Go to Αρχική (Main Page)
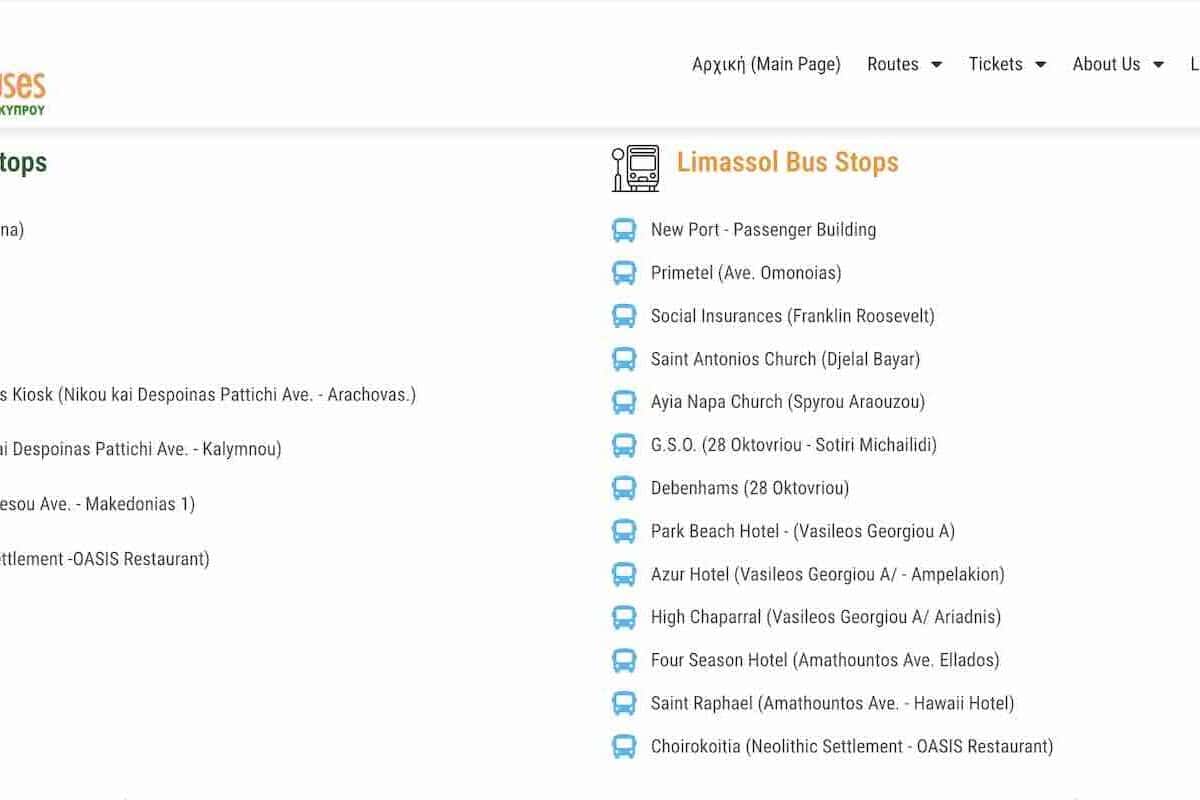The image size is (1200, 800). click(x=766, y=64)
